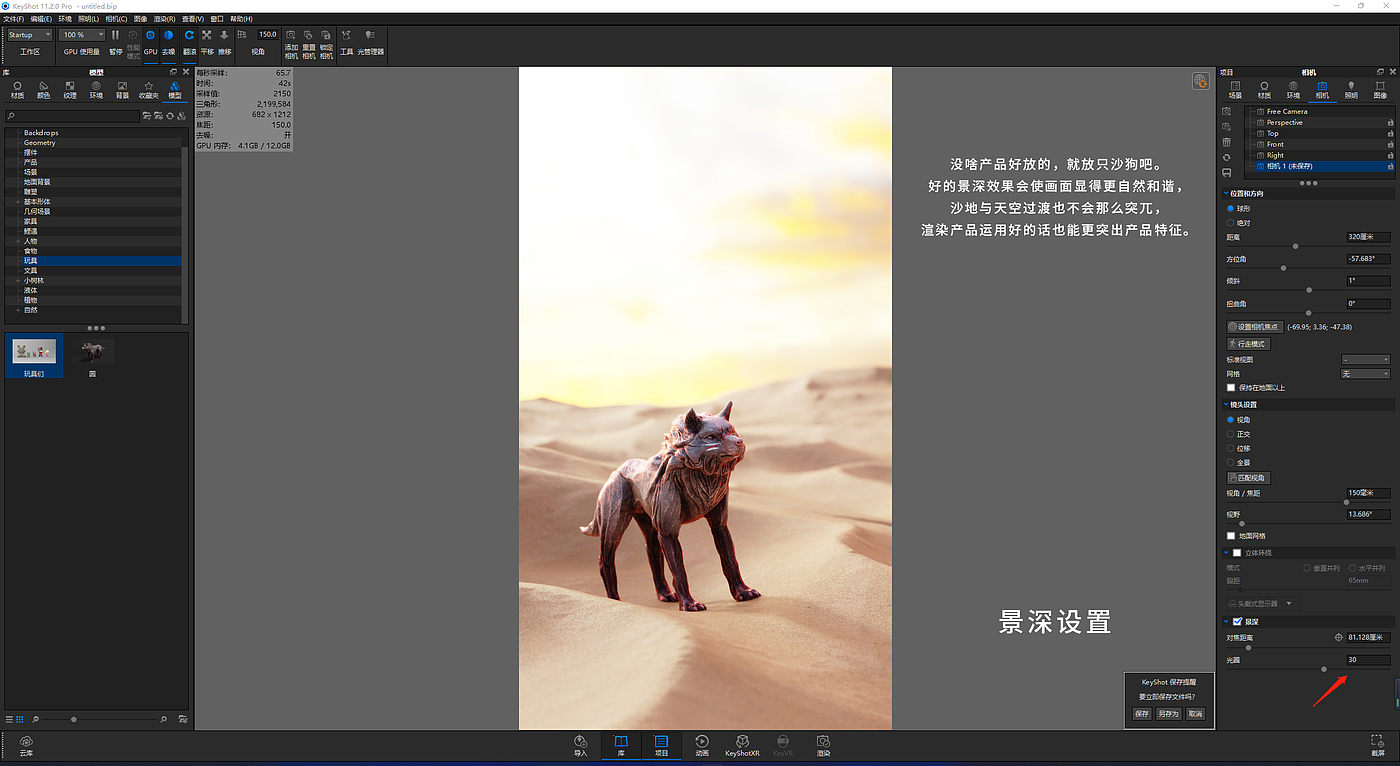This screenshot has width=1400, height=766.
Task: Click Save in the save reminder popup
Action: (x=1142, y=714)
